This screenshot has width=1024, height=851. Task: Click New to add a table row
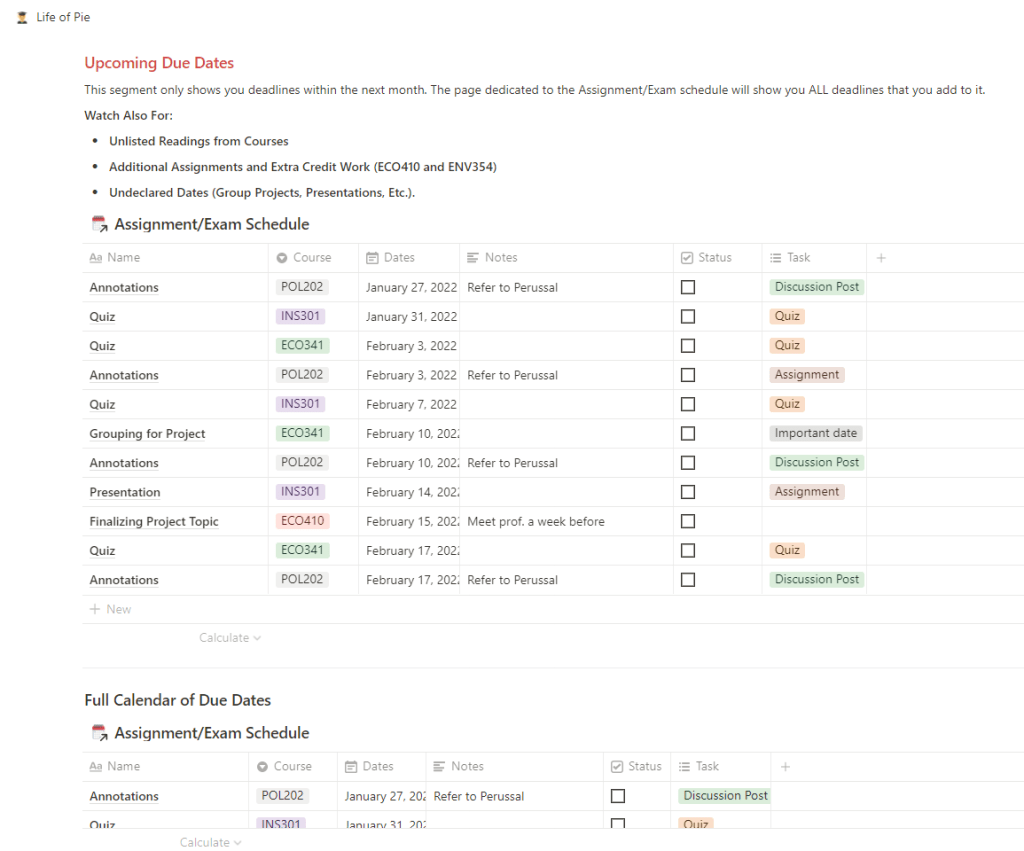point(110,608)
